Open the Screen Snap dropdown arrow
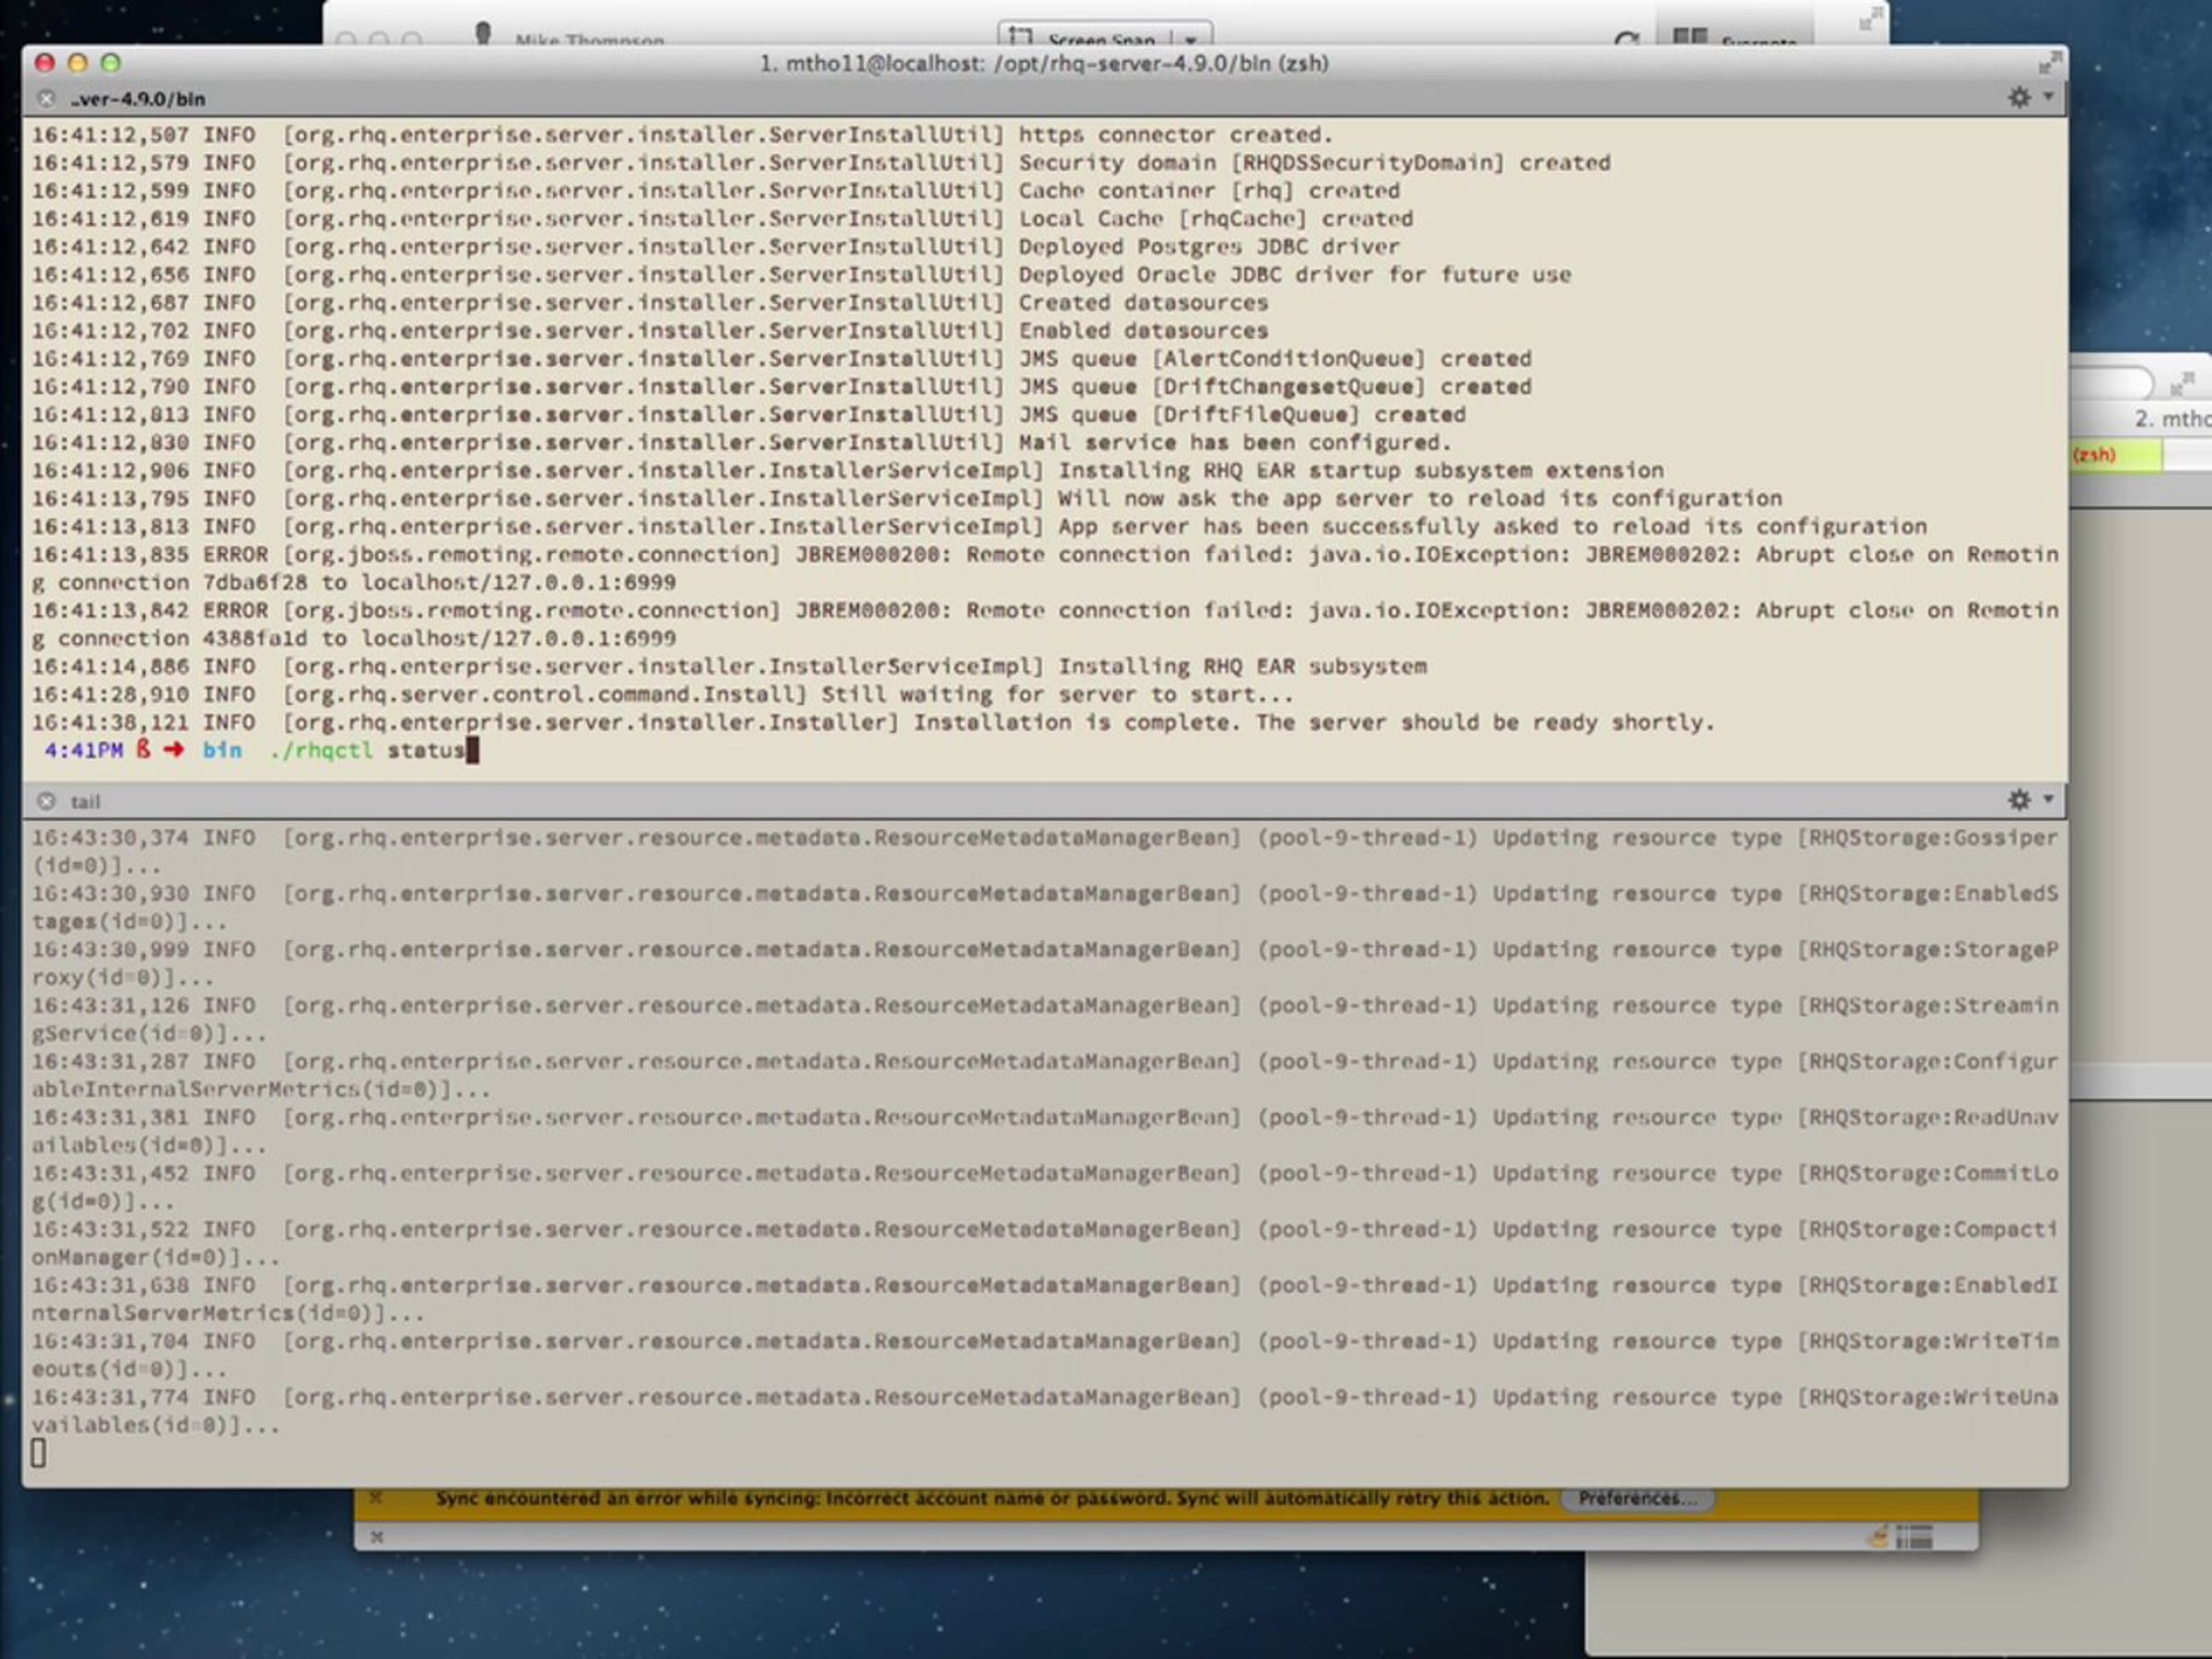This screenshot has height=1659, width=2212. [1190, 39]
